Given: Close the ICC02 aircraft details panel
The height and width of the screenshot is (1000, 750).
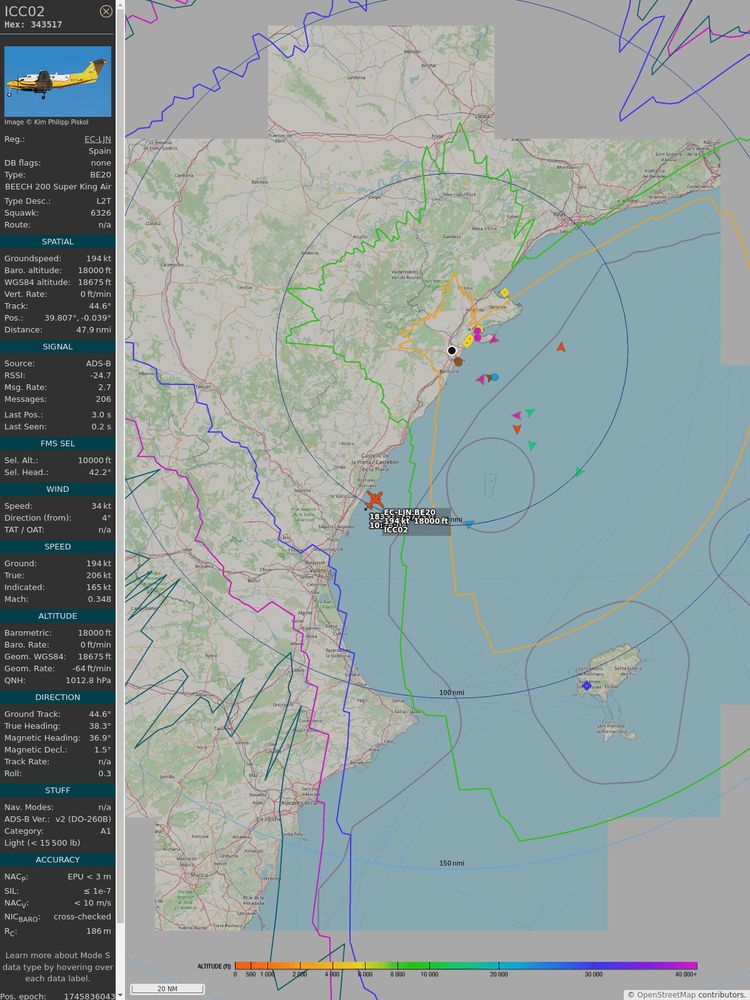Looking at the screenshot, I should point(106,11).
